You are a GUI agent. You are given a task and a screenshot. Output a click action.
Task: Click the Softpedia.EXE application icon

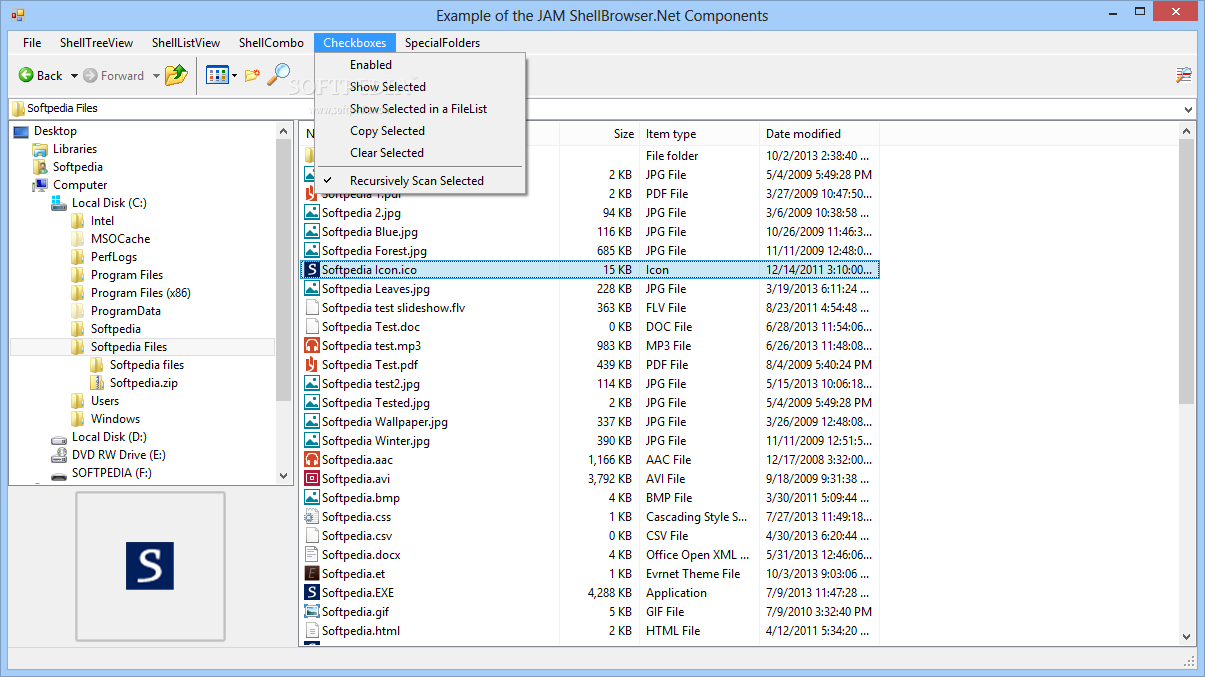pyautogui.click(x=312, y=592)
